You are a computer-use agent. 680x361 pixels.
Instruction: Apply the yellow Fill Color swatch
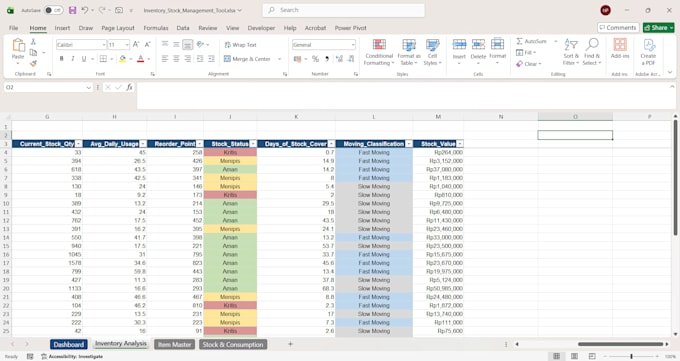(123, 59)
